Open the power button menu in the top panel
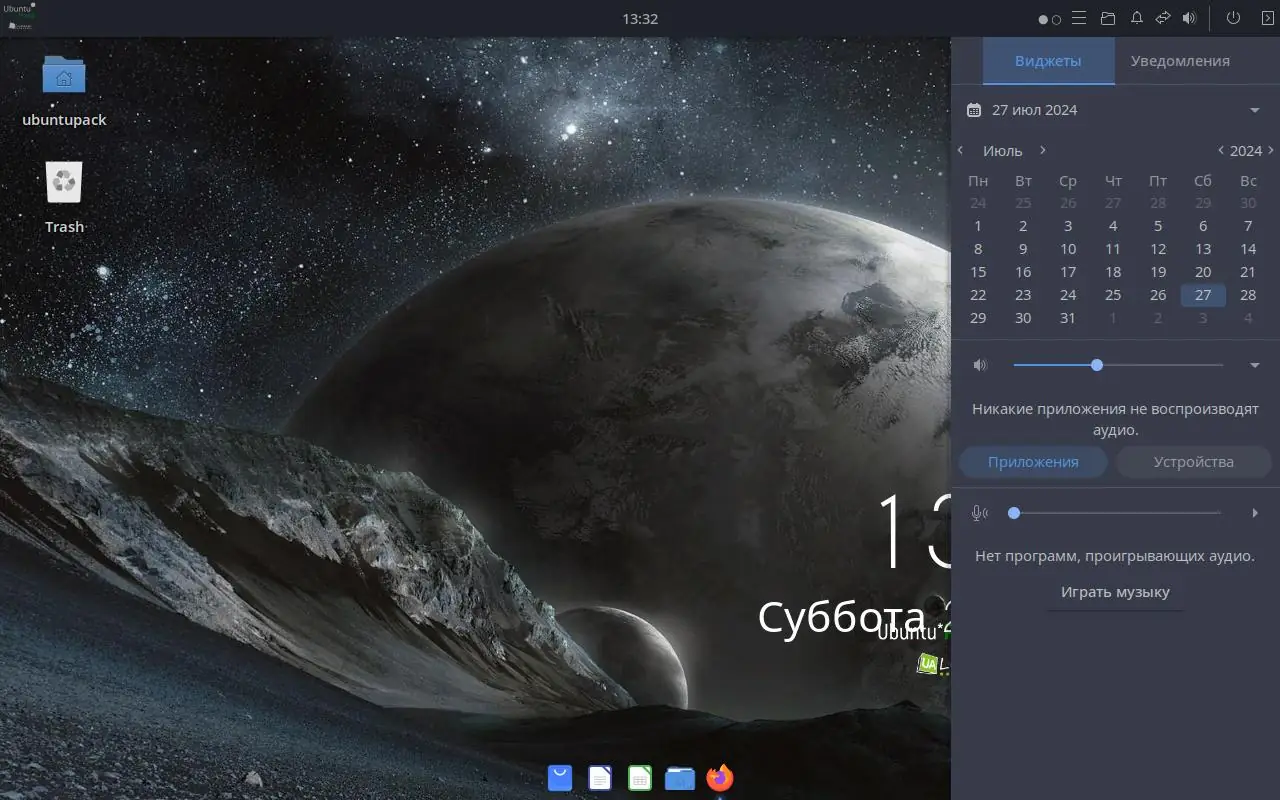This screenshot has width=1280, height=800. click(x=1233, y=18)
